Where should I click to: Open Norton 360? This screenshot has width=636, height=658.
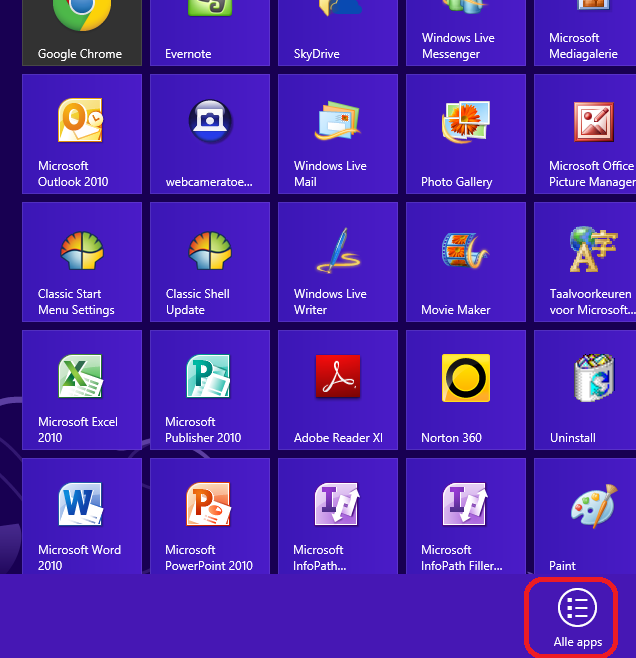point(466,390)
